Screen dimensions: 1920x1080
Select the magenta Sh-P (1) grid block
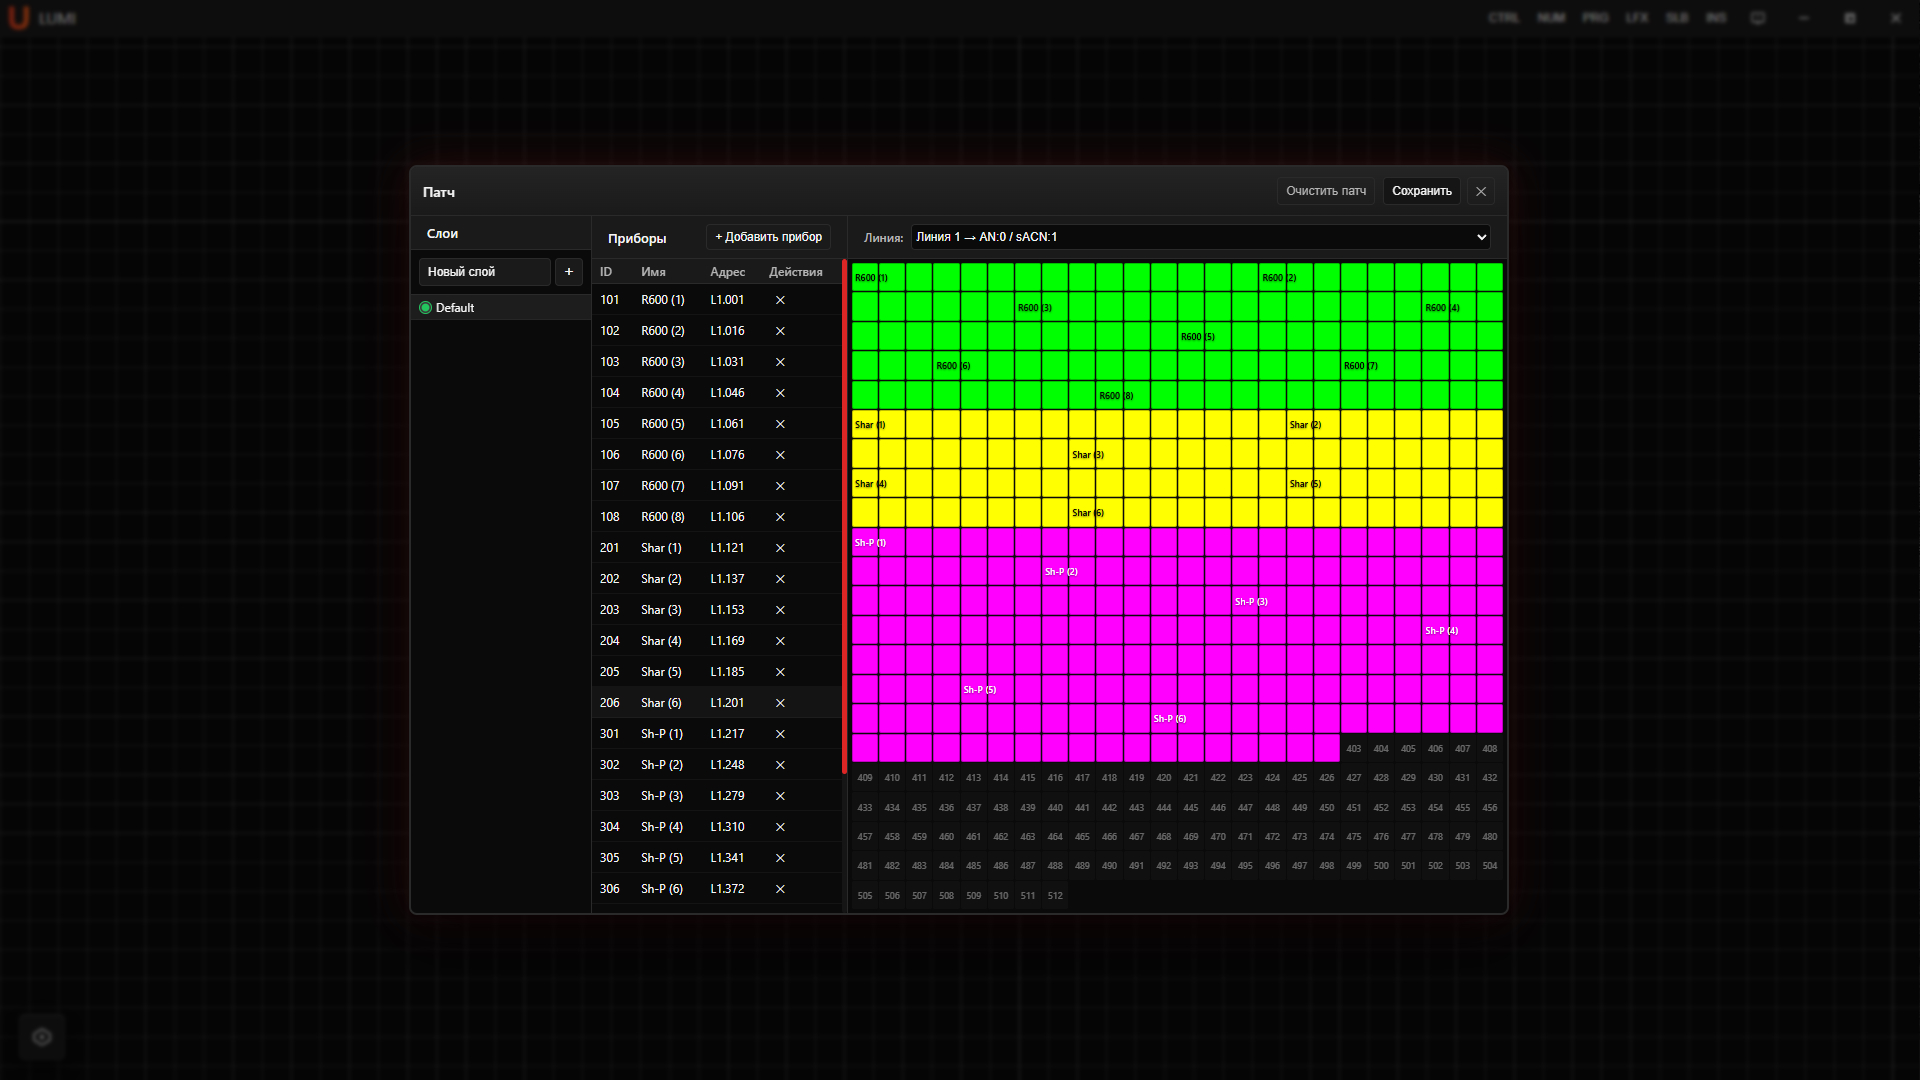click(865, 543)
